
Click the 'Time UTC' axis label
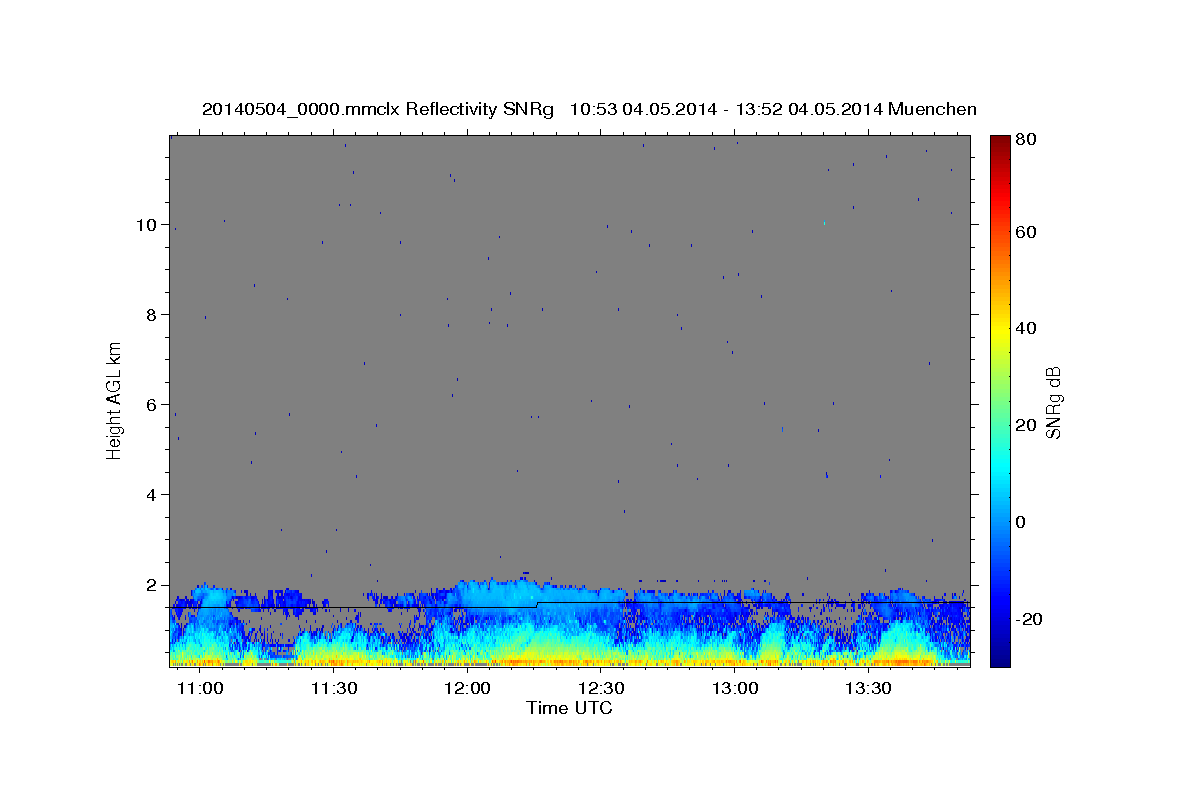[x=569, y=708]
